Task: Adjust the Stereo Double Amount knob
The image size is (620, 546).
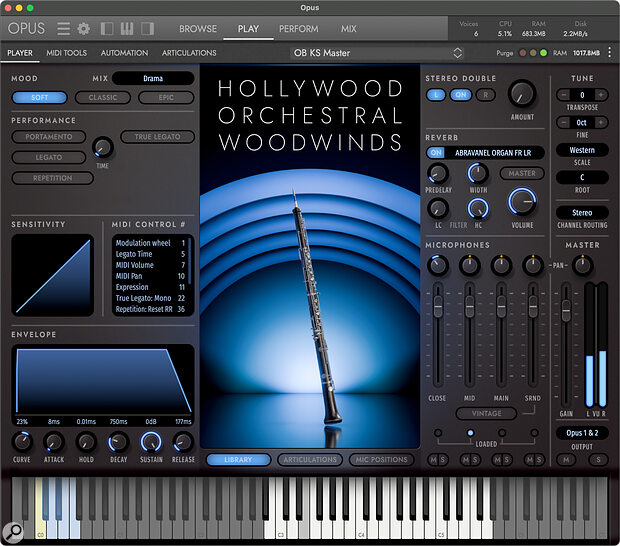Action: click(522, 94)
